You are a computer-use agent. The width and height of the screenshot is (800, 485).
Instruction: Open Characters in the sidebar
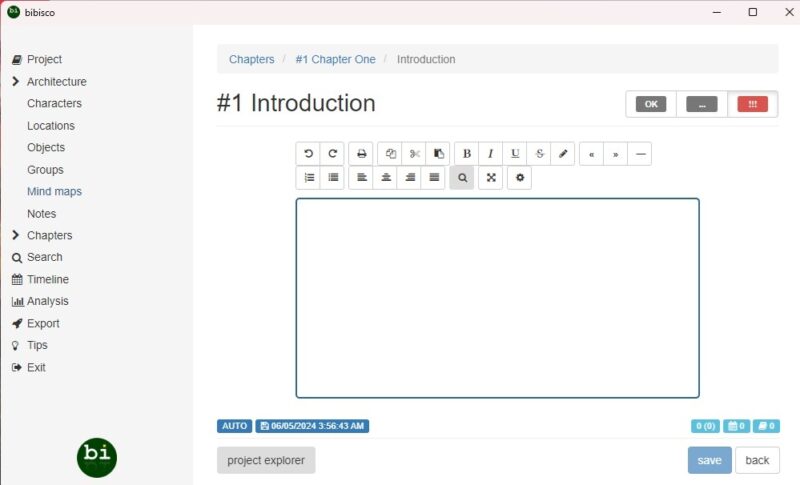click(54, 103)
